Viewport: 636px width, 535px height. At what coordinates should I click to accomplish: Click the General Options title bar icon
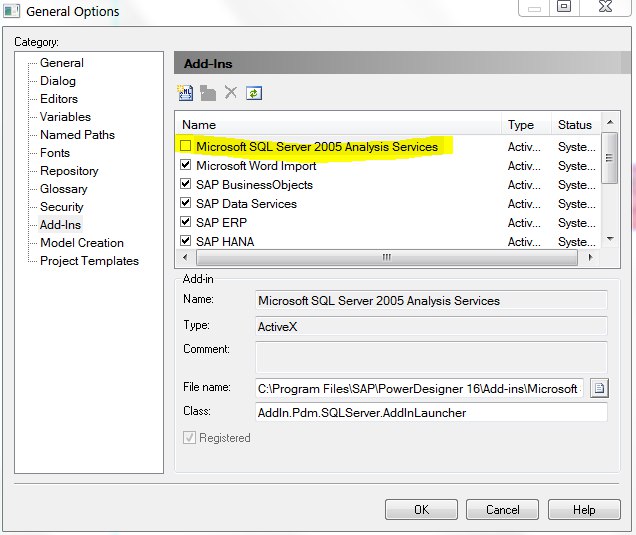coord(11,11)
